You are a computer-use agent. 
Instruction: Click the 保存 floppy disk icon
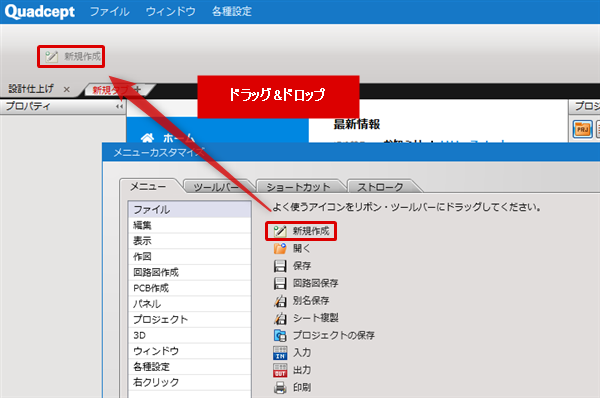[x=280, y=266]
